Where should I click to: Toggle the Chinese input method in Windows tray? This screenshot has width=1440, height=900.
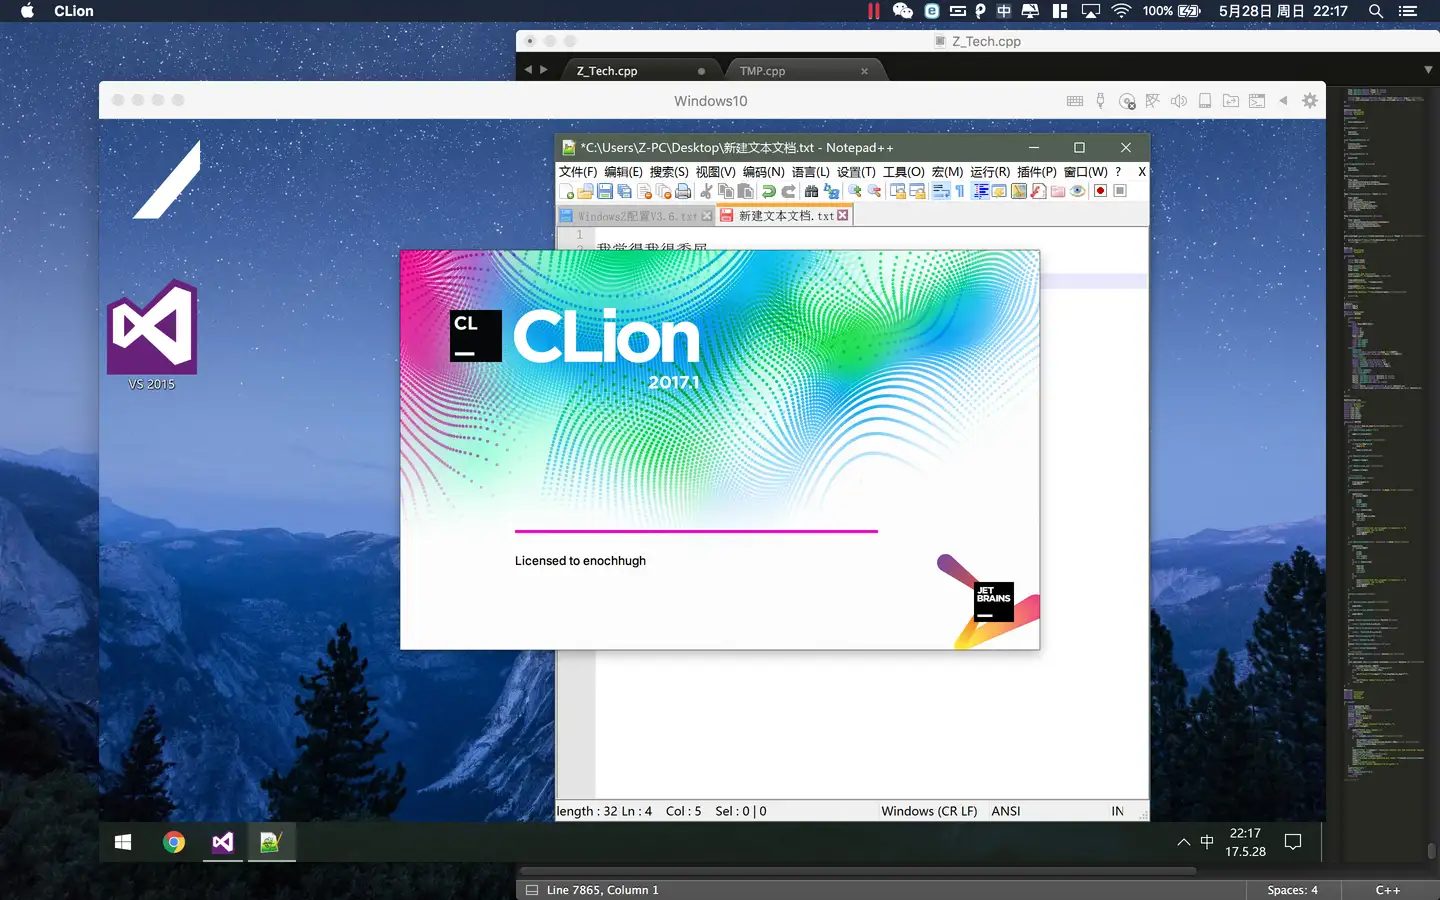[x=1207, y=842]
